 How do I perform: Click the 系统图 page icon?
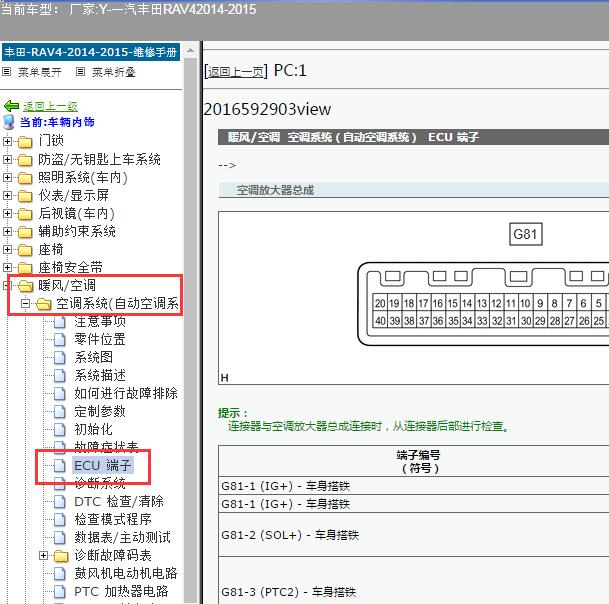59,357
